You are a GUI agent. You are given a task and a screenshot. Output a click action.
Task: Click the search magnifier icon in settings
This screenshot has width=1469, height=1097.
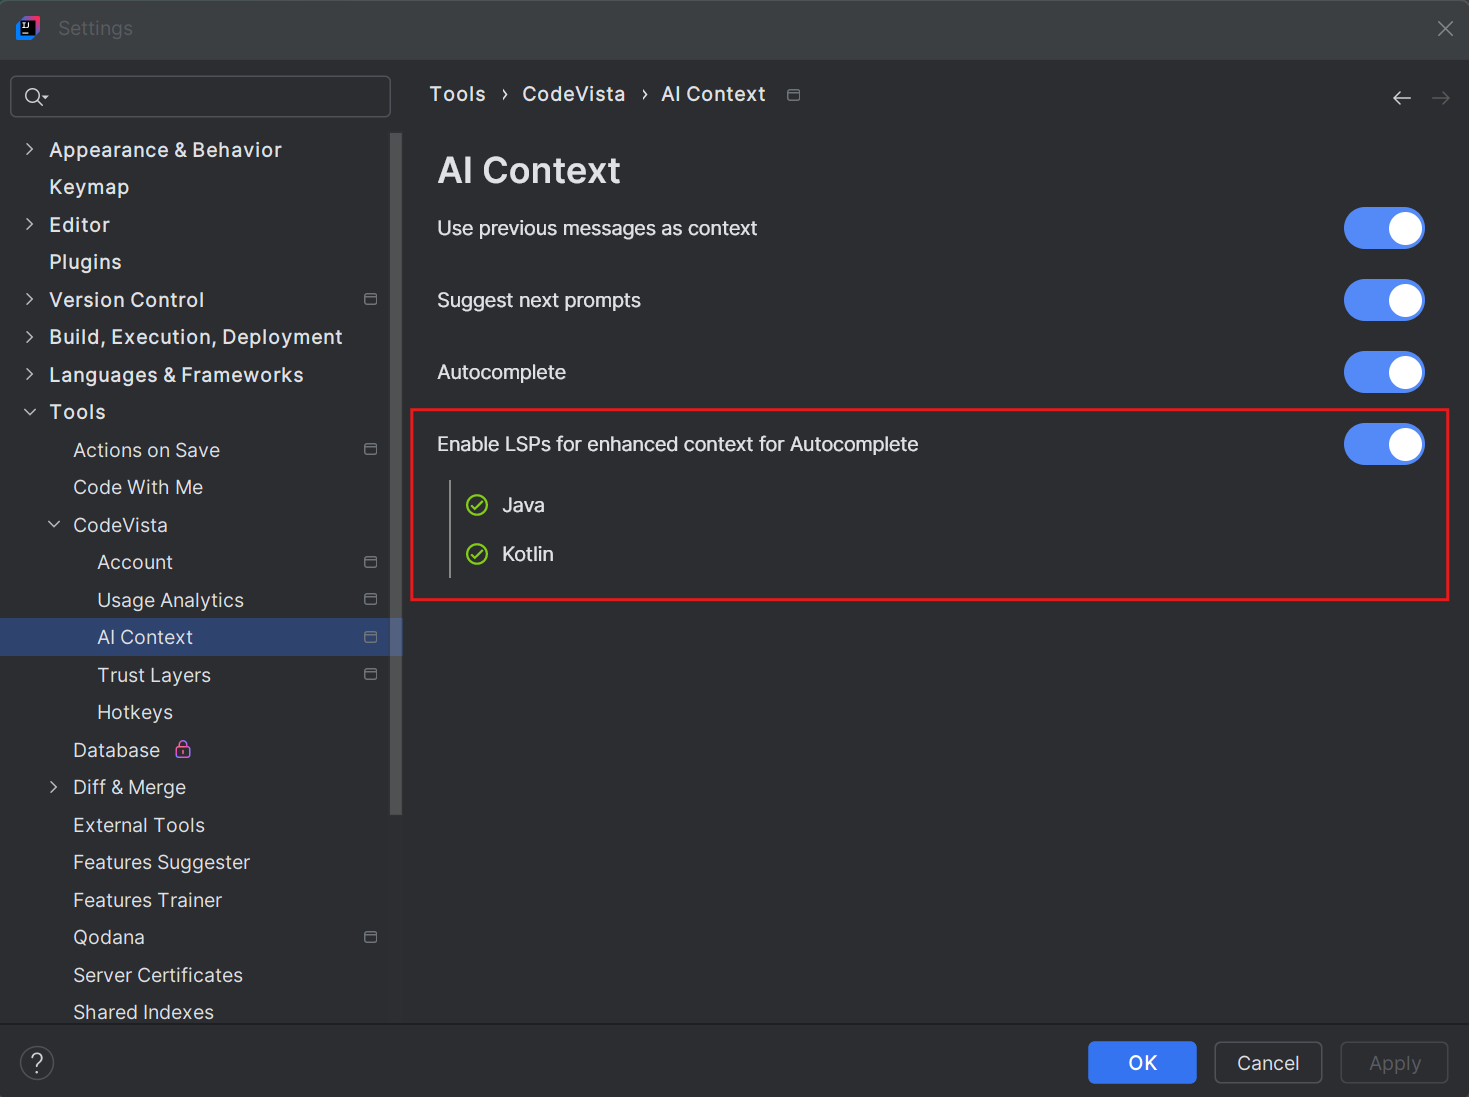[x=35, y=97]
